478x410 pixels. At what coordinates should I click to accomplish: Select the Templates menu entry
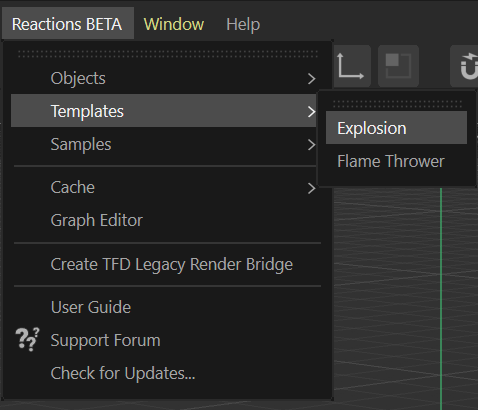(164, 111)
